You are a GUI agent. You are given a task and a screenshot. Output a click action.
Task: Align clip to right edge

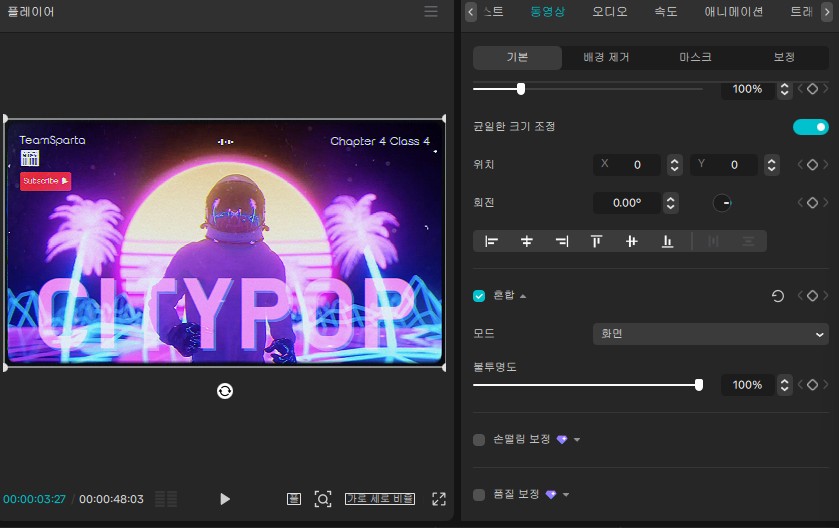tap(562, 241)
